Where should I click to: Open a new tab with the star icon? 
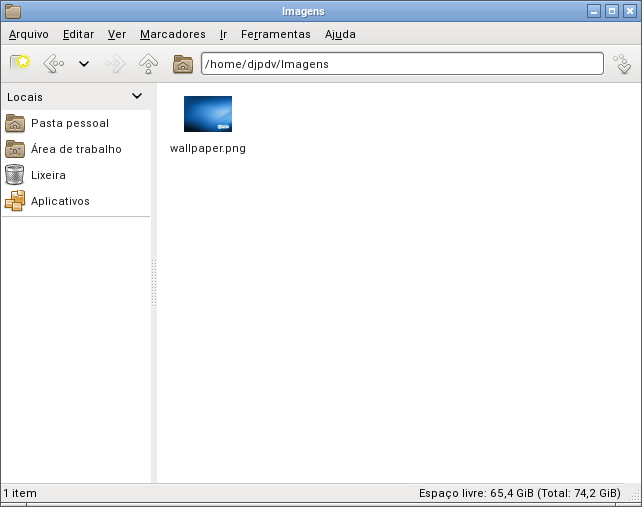pyautogui.click(x=20, y=63)
